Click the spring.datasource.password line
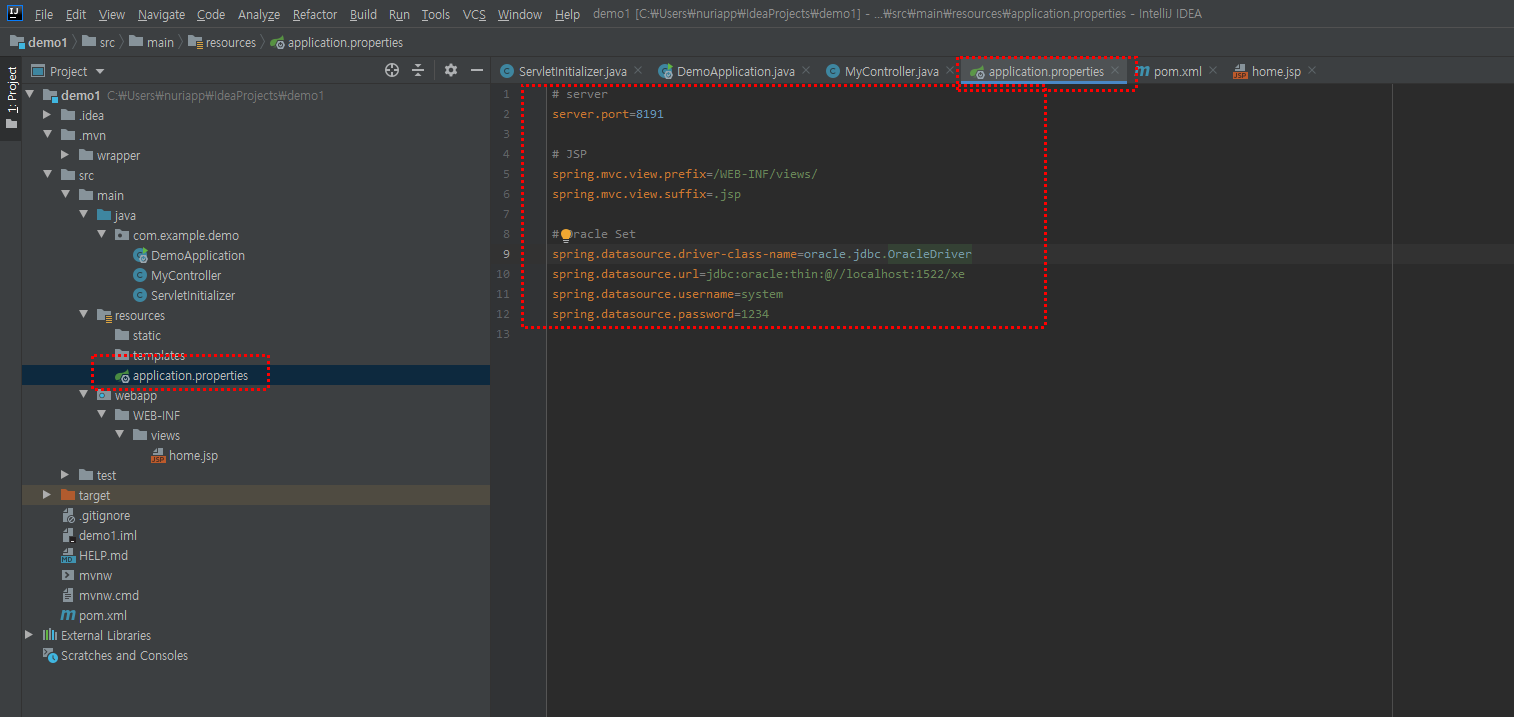Viewport: 1514px width, 717px height. [660, 314]
